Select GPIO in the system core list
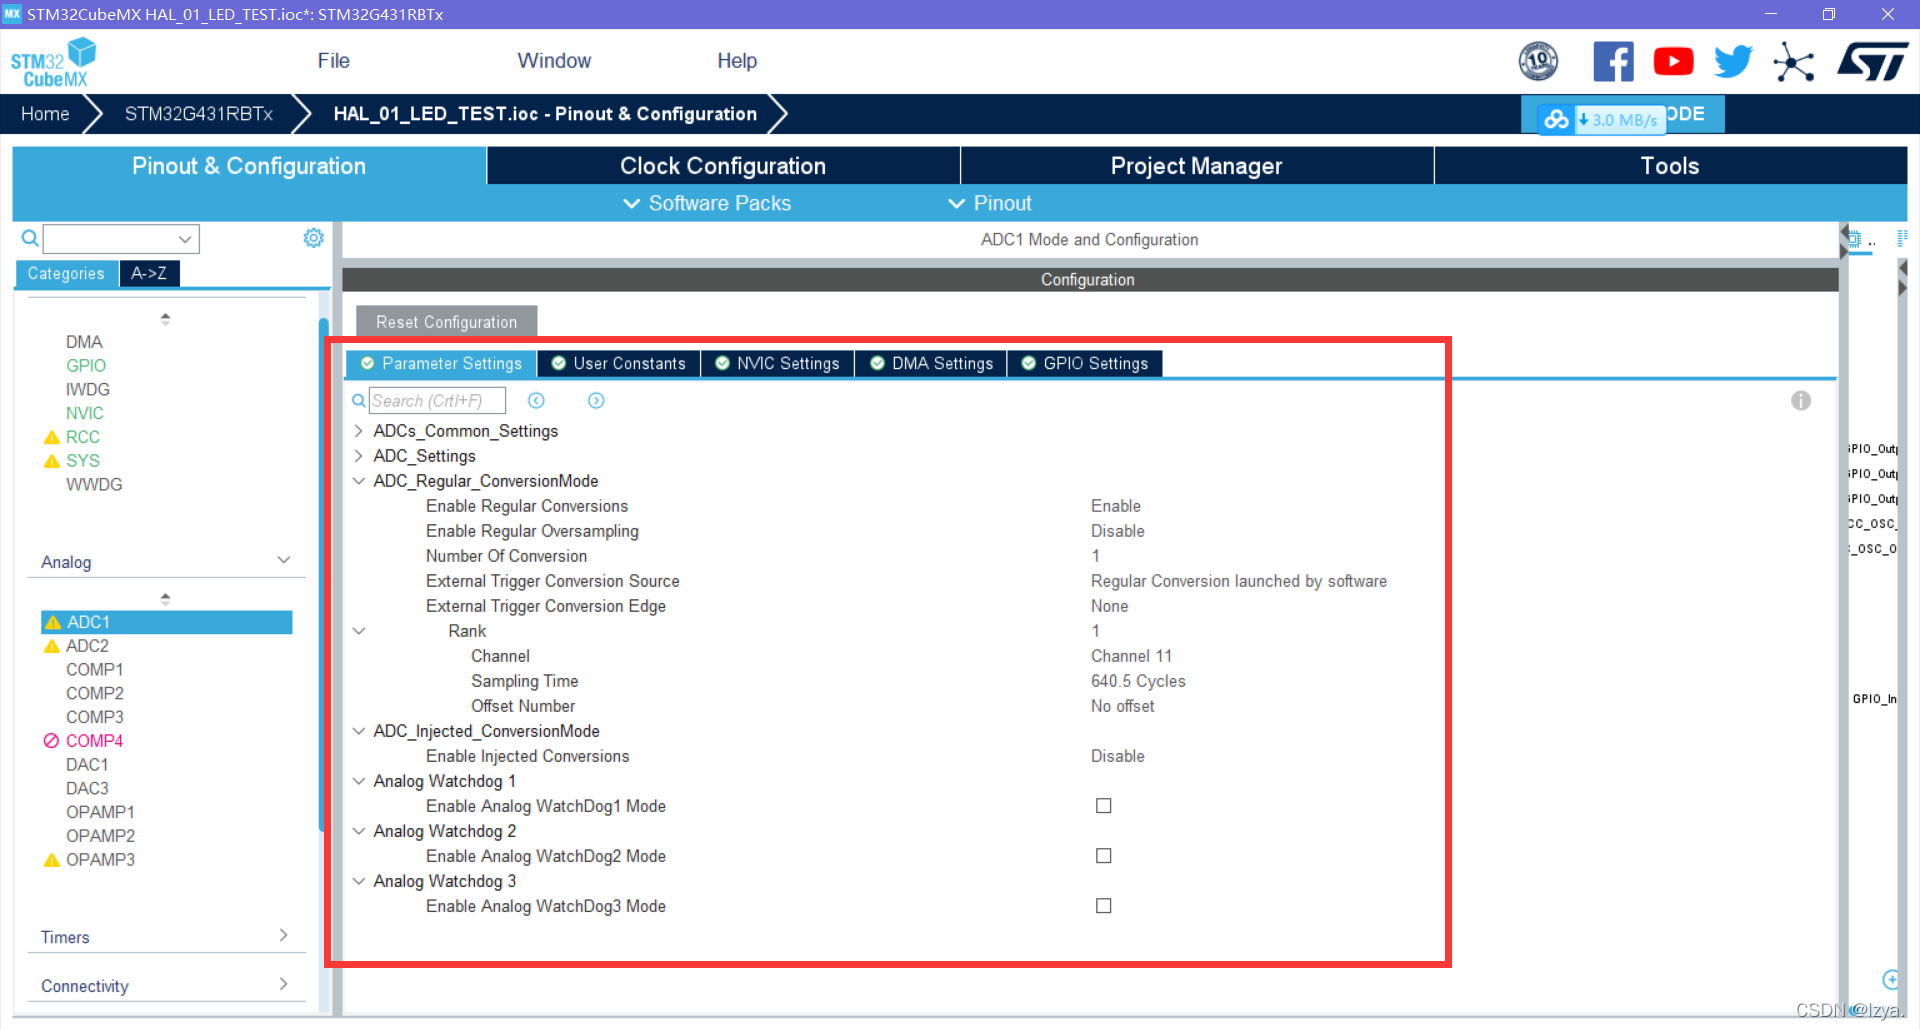This screenshot has width=1920, height=1030. [86, 366]
